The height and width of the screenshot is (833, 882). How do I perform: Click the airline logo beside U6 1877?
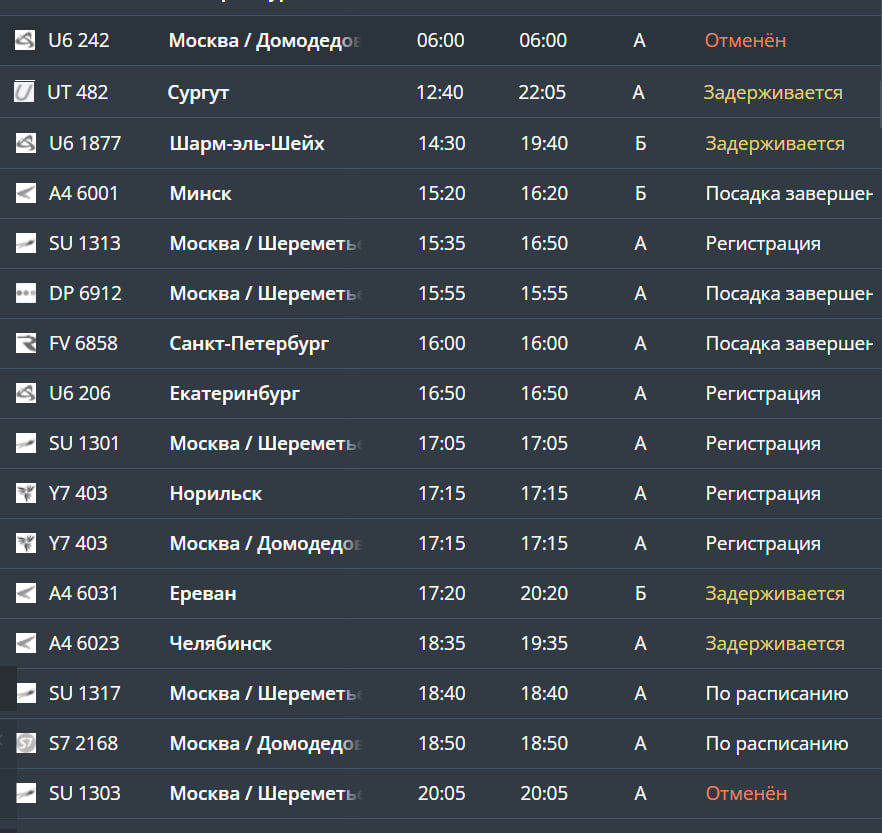[x=26, y=144]
